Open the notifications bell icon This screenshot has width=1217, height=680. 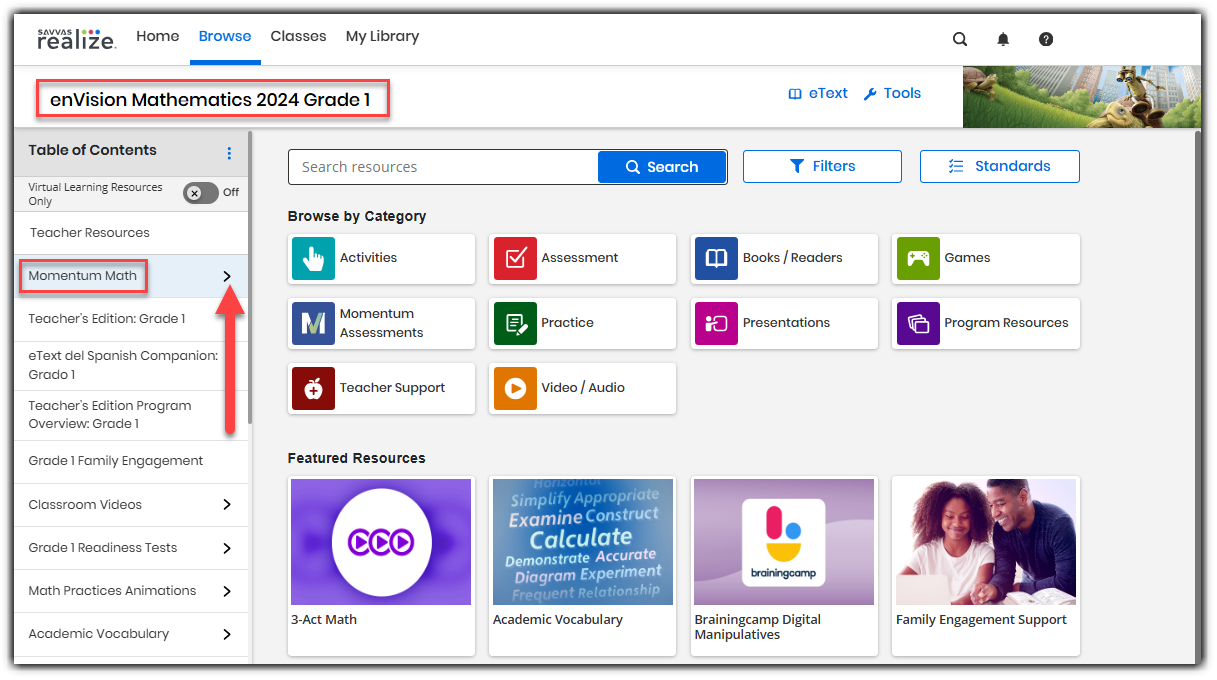1003,40
